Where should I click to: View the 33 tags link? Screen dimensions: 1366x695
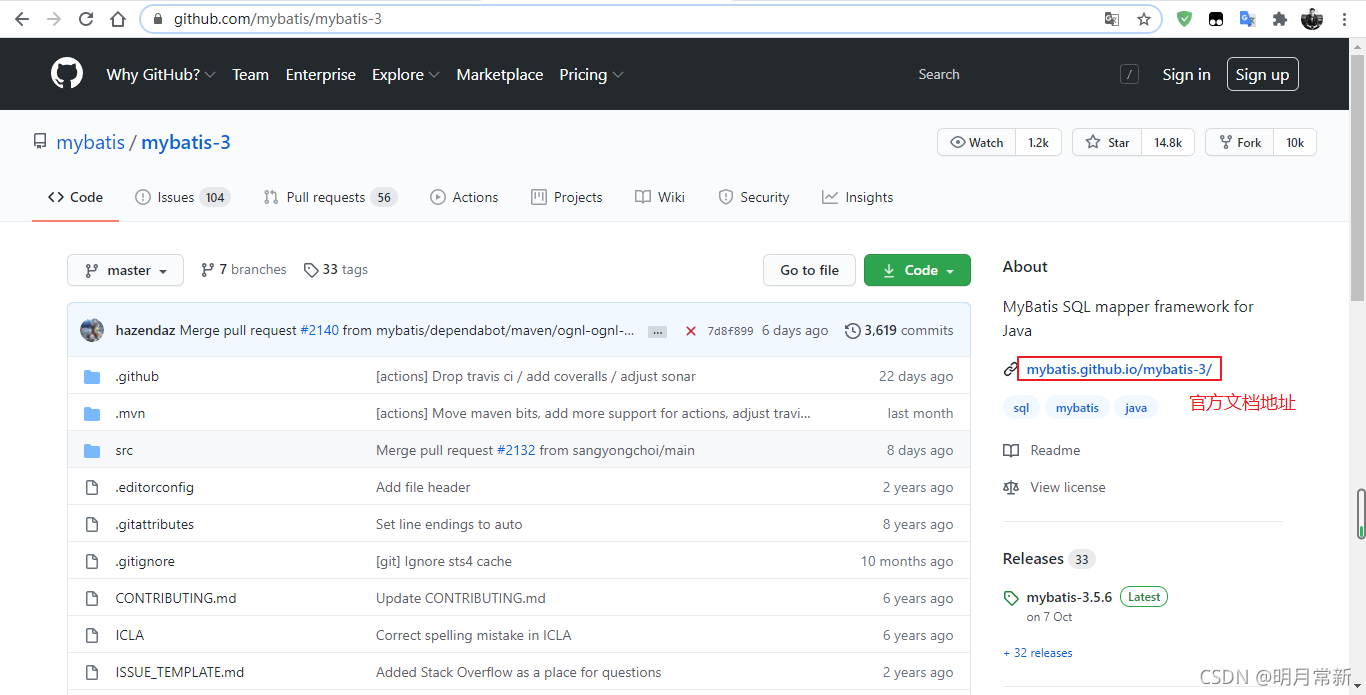coord(336,270)
